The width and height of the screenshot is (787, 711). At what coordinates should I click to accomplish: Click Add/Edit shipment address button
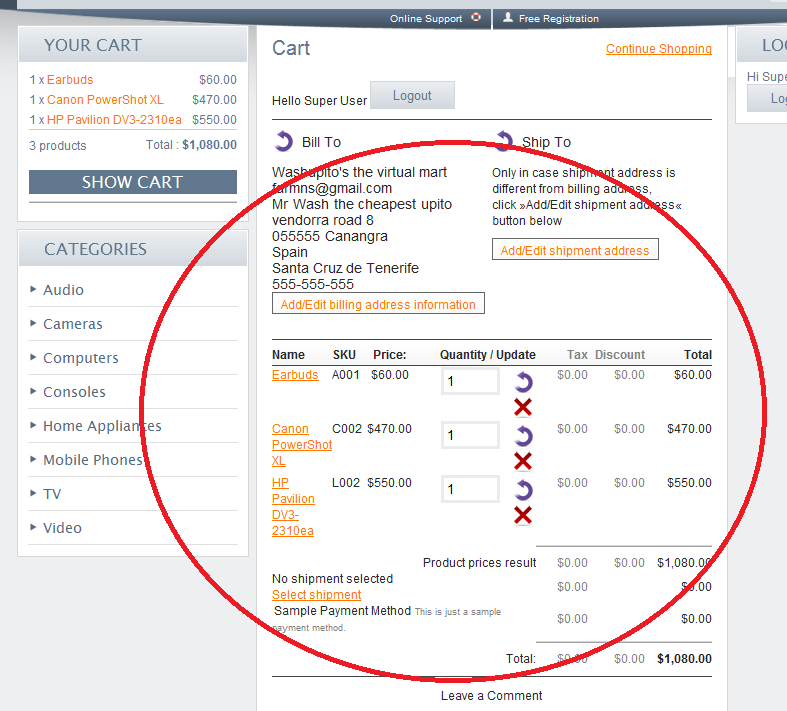tap(575, 250)
